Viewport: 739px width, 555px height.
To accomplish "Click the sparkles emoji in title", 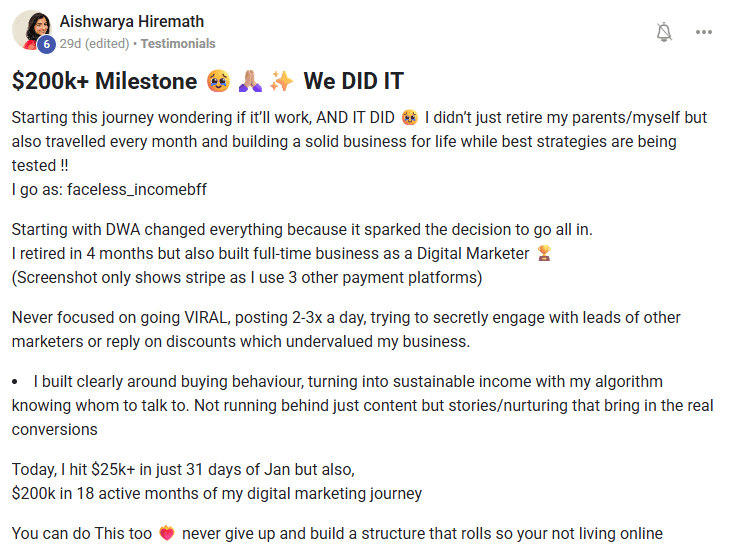I will coord(279,81).
